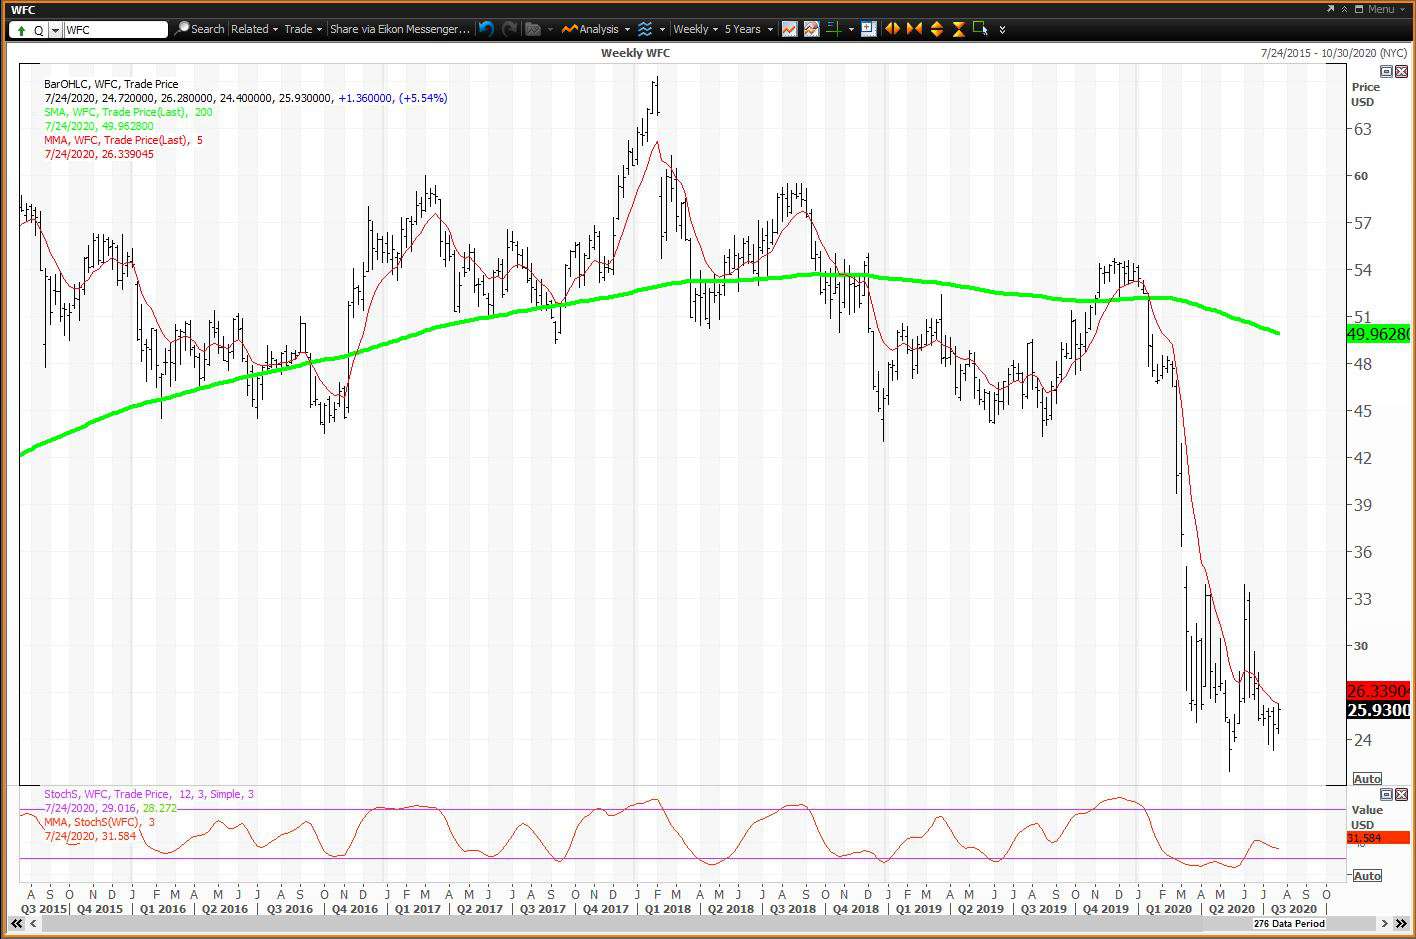1416x939 pixels.
Task: Click expand-horizontal orange arrows icon
Action: [x=892, y=29]
